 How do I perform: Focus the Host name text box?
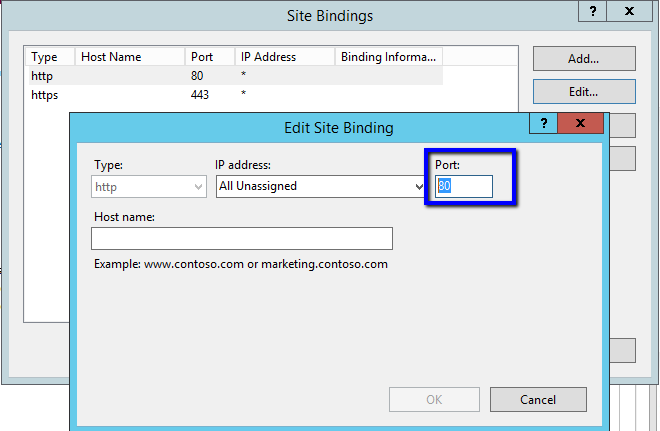click(x=241, y=238)
